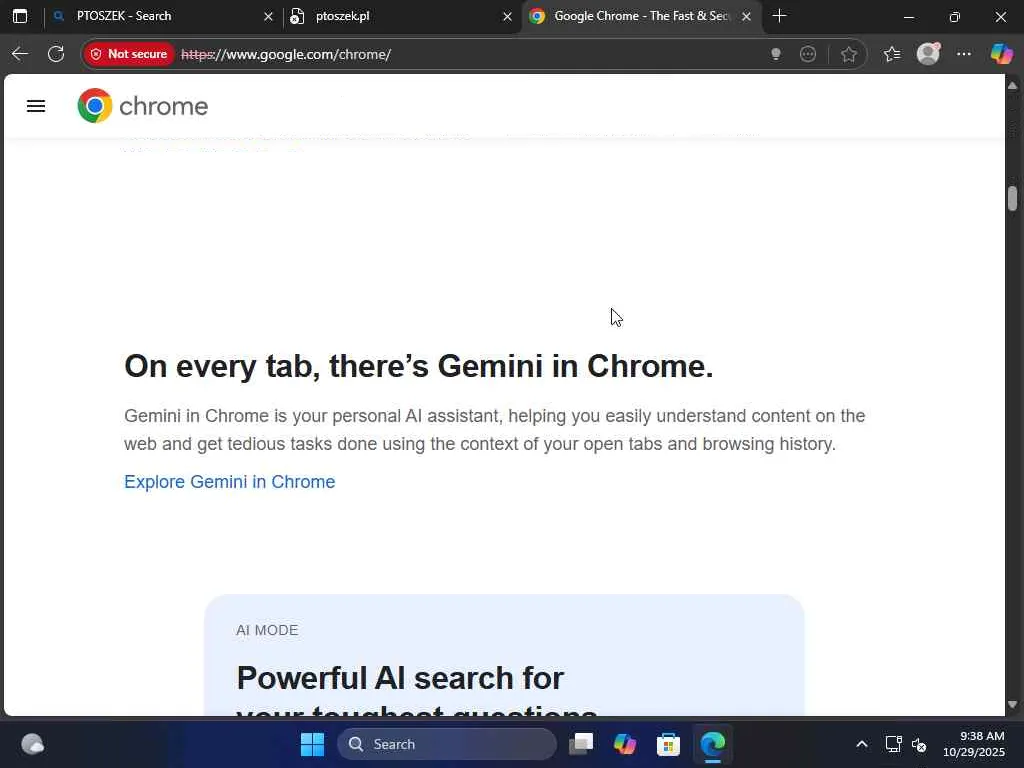The image size is (1024, 768).
Task: Click the lightbulb icon in address bar
Action: 775,54
